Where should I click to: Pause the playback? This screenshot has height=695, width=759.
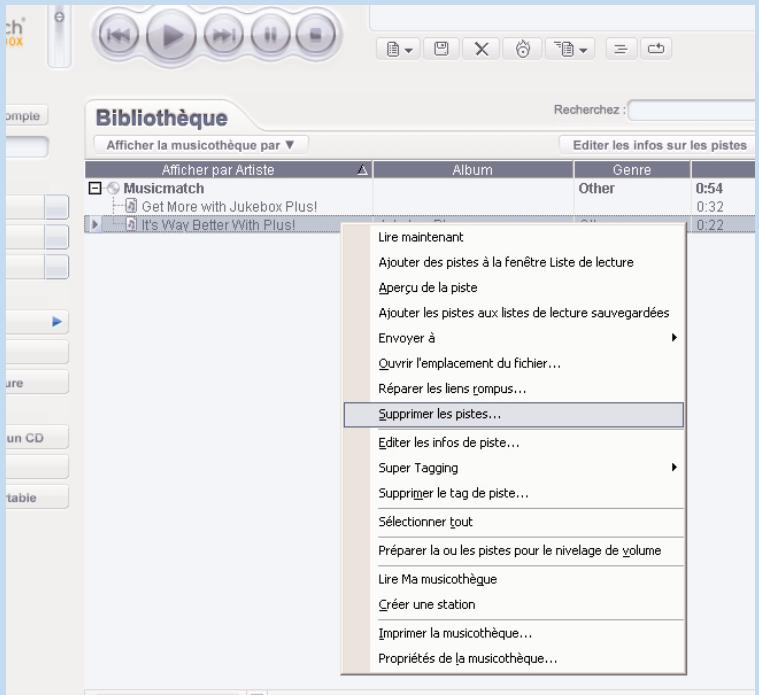coord(271,35)
